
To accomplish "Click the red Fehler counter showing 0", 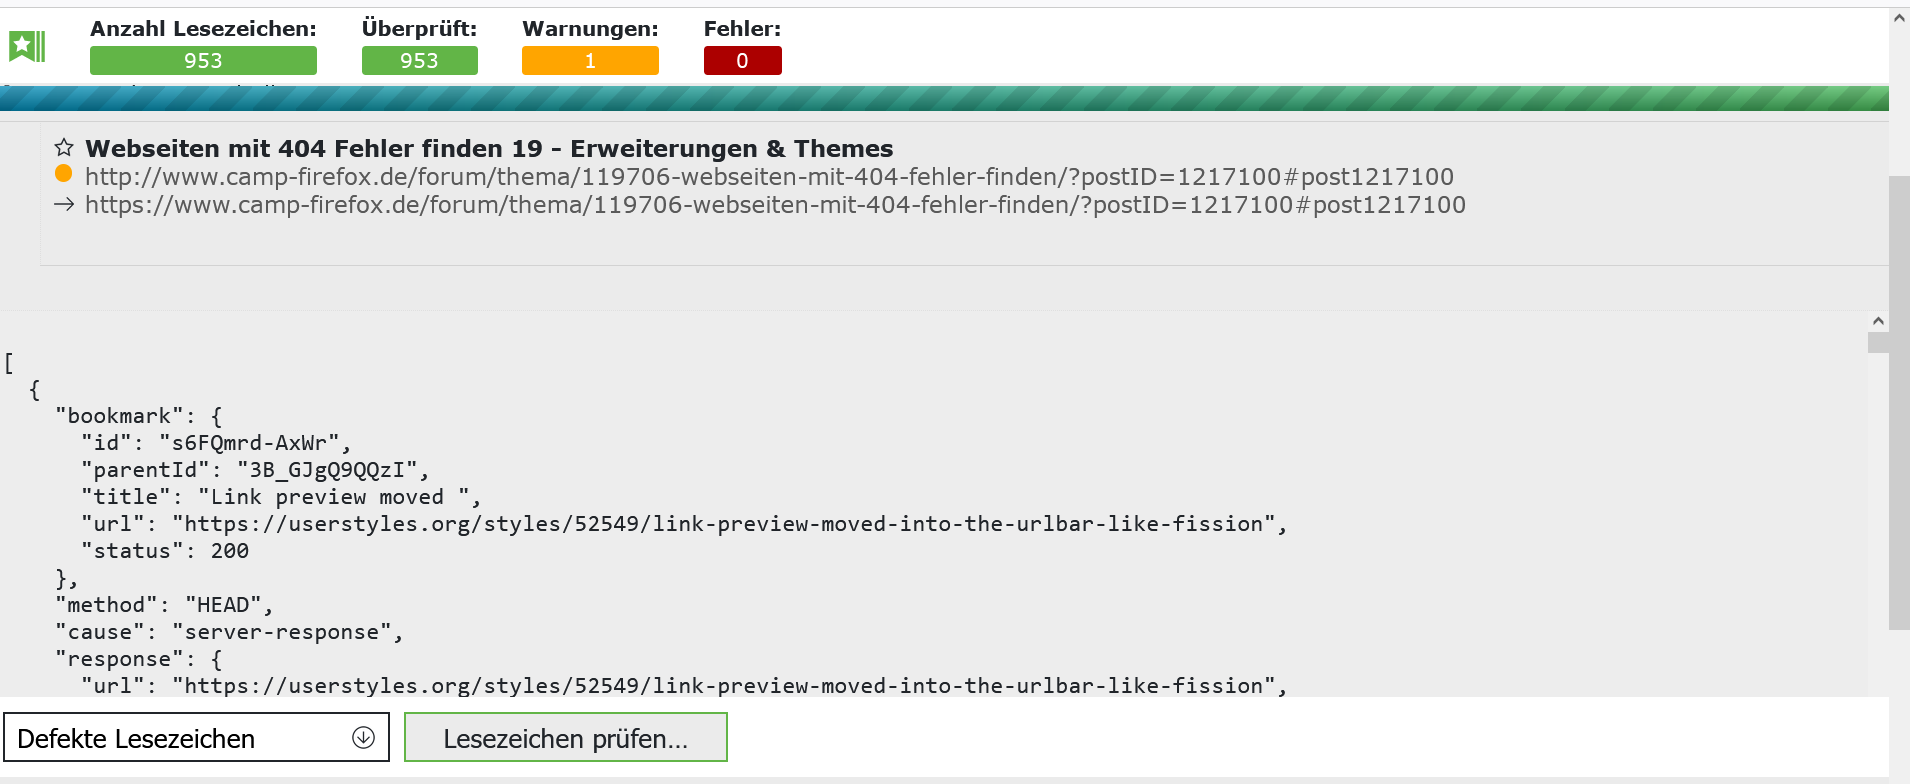I will pyautogui.click(x=742, y=61).
